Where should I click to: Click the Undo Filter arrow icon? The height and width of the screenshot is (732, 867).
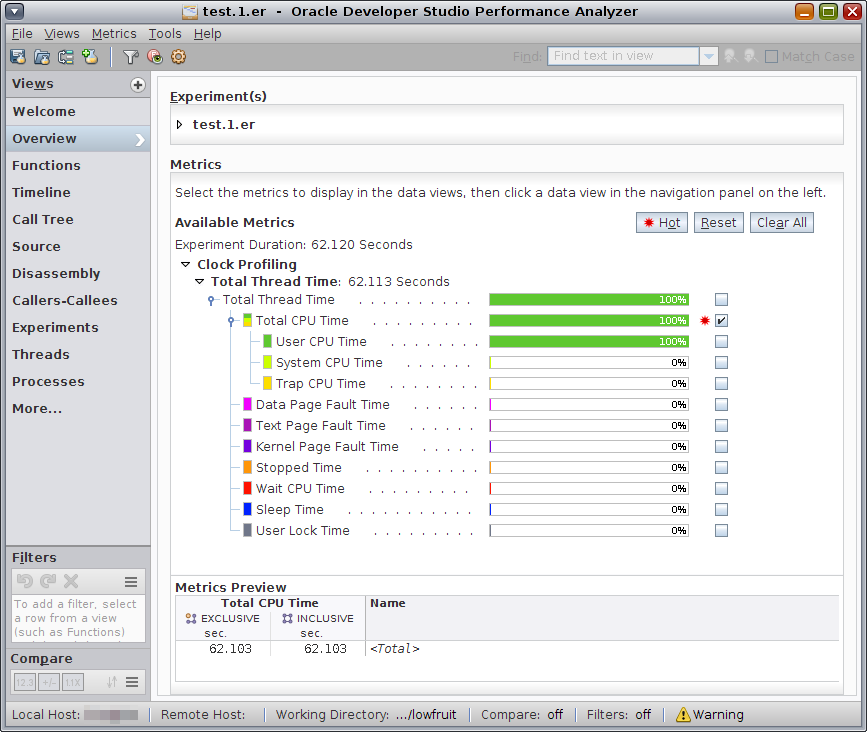pos(25,581)
